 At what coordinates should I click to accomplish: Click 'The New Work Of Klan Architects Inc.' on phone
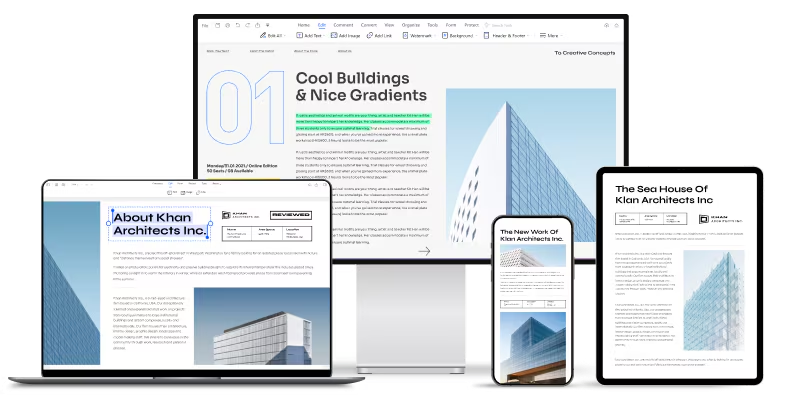pyautogui.click(x=532, y=235)
